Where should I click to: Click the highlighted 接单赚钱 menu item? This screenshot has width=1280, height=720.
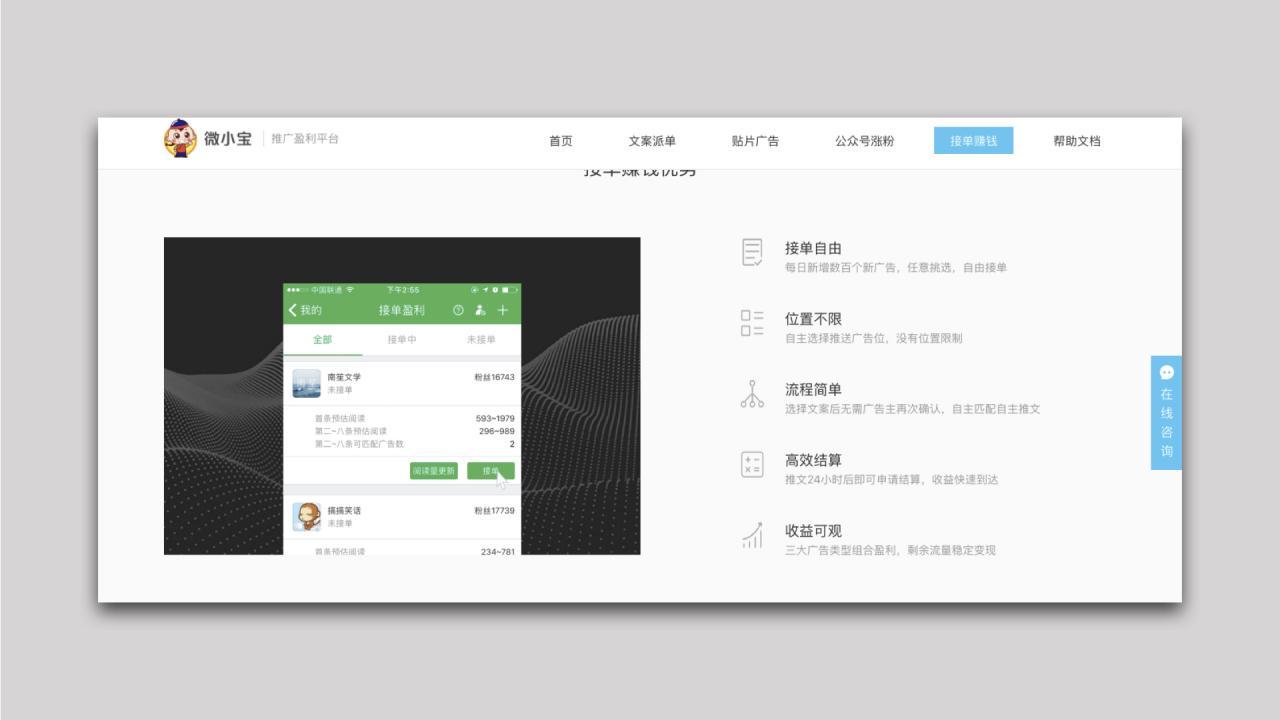point(973,141)
